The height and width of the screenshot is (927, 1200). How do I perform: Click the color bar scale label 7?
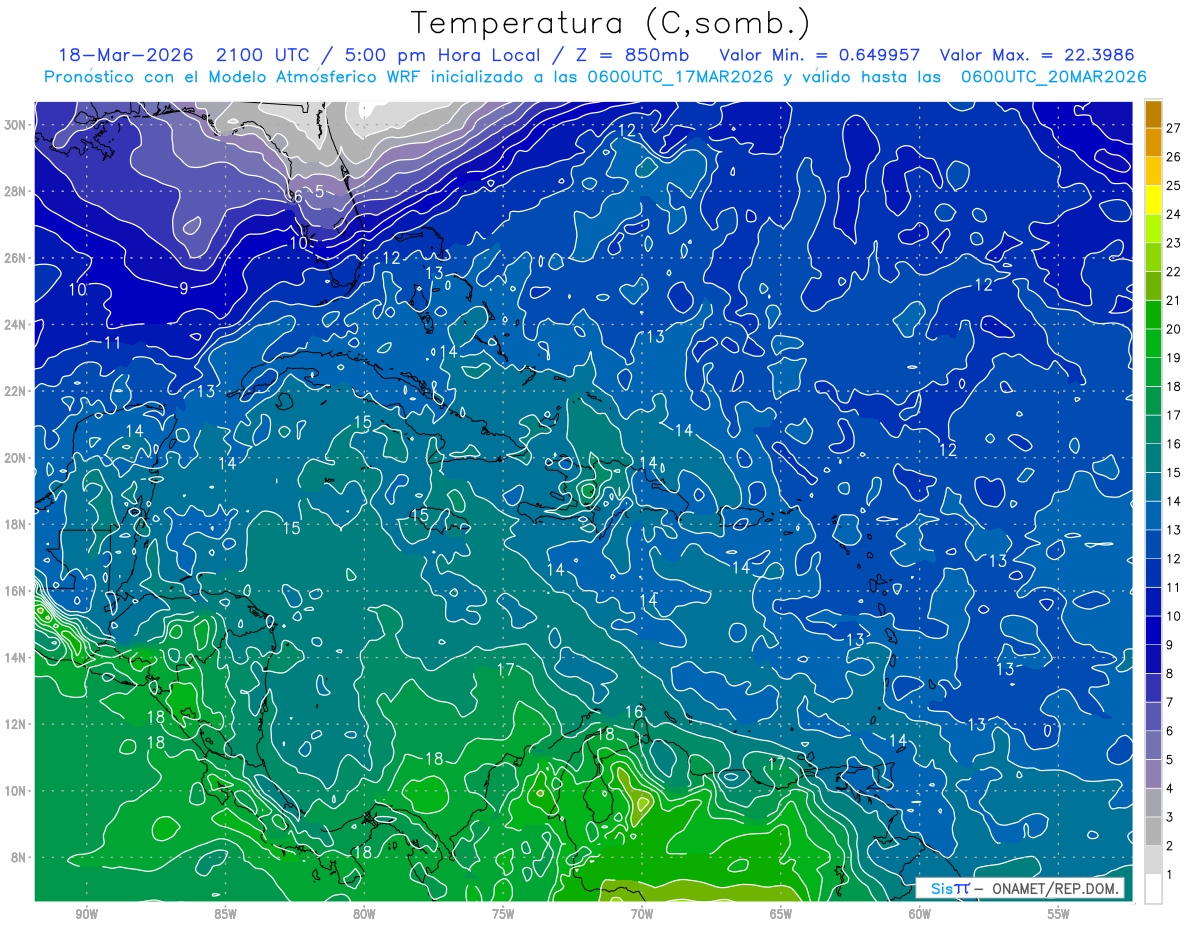pos(1171,702)
